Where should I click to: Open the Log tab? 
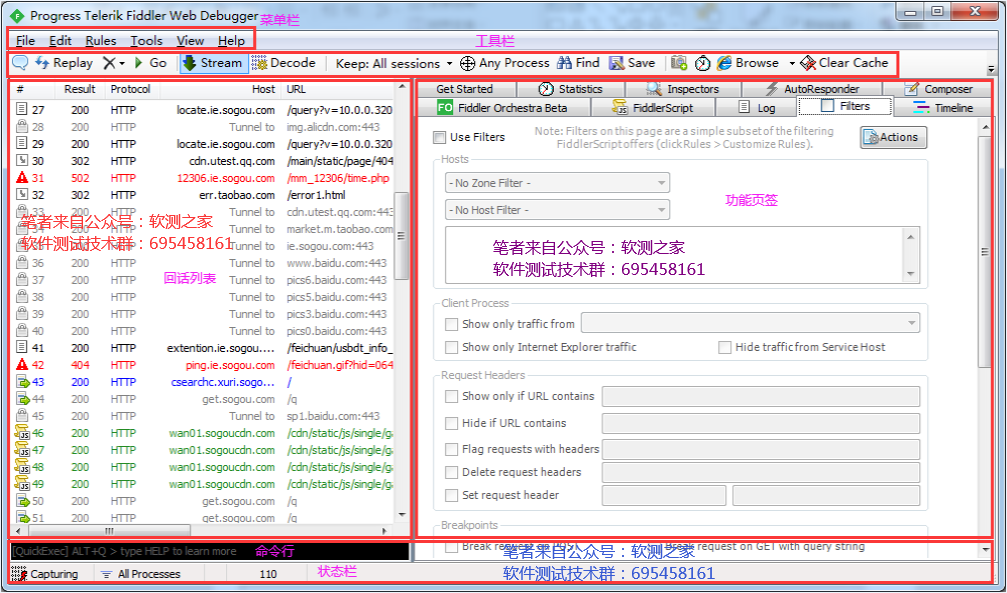click(757, 107)
